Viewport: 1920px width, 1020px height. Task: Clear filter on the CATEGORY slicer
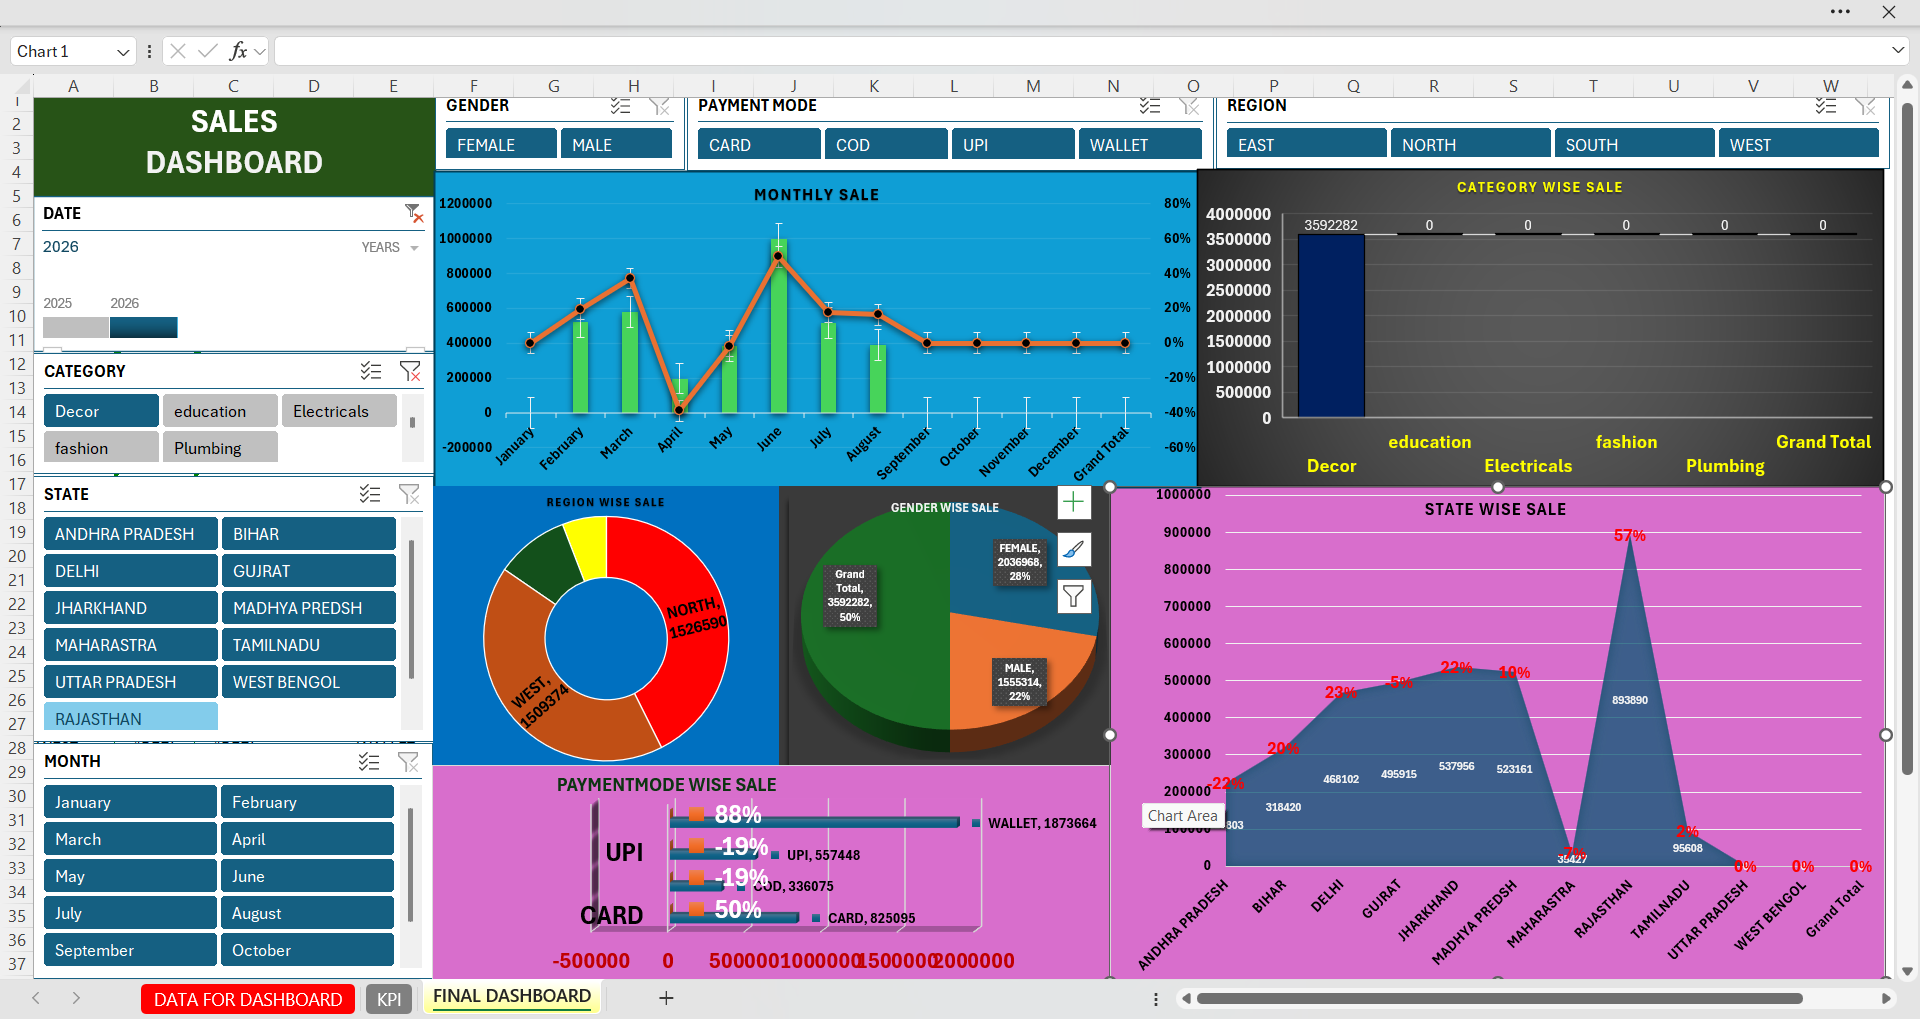click(x=410, y=371)
